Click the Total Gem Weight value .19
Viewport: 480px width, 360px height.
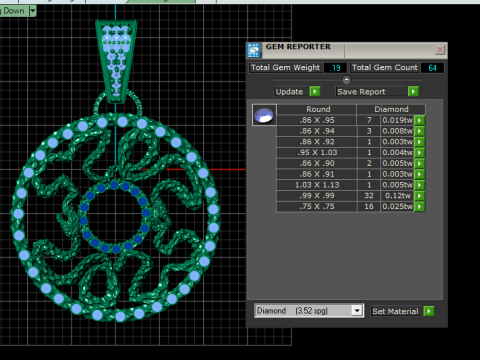(x=335, y=68)
